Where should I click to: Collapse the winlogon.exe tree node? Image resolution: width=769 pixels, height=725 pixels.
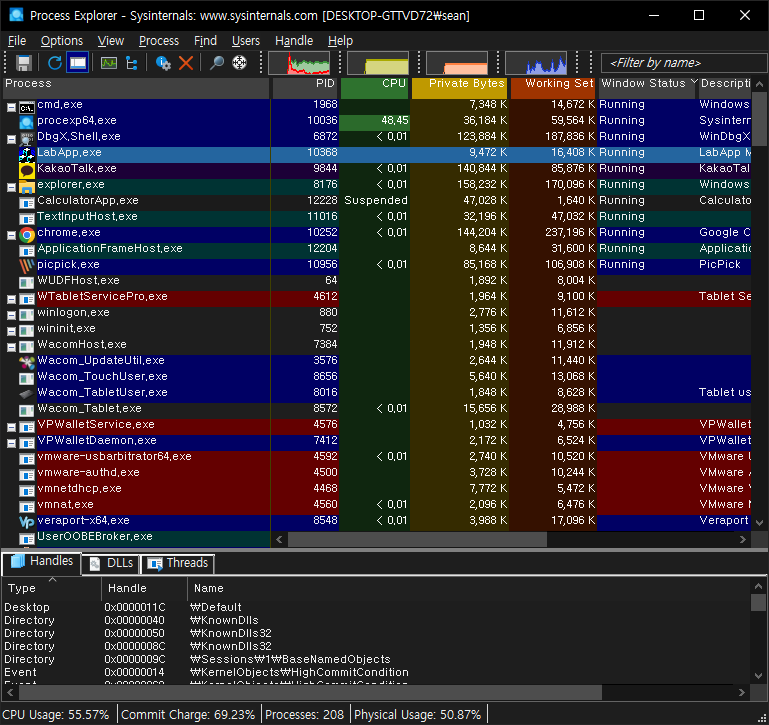[x=11, y=315]
